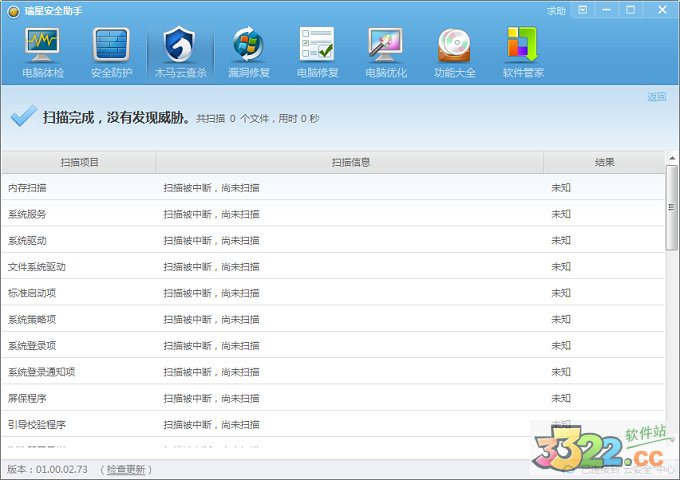Viewport: 680px width, 480px height.
Task: Click the version number 01.00.02.73 text
Action: [62, 469]
